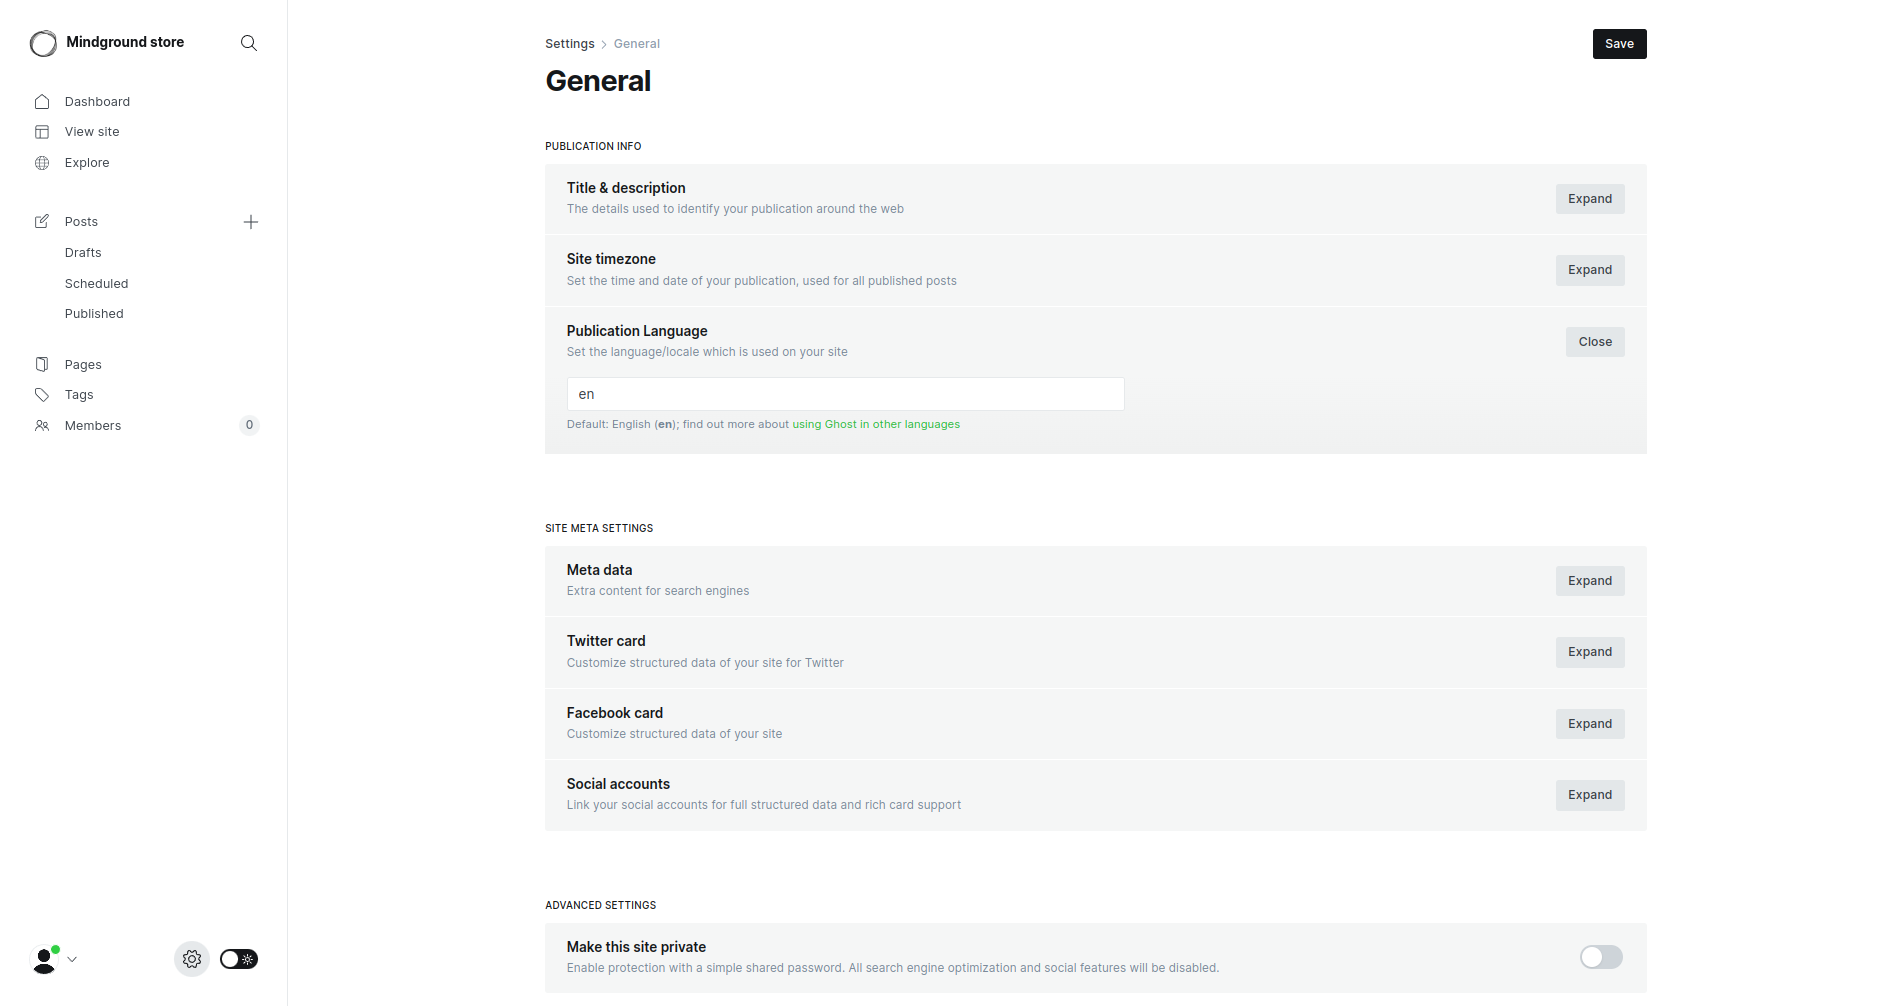The width and height of the screenshot is (1904, 1006).
Task: Click the new post plus icon
Action: [251, 221]
